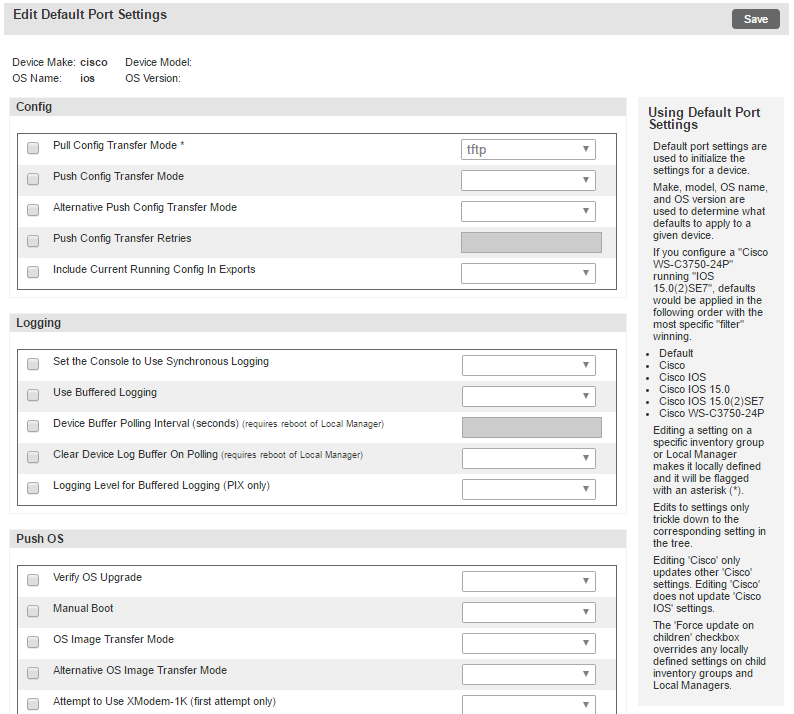Click the 'OS Version:' label
This screenshot has height=714, width=794.
(x=153, y=78)
